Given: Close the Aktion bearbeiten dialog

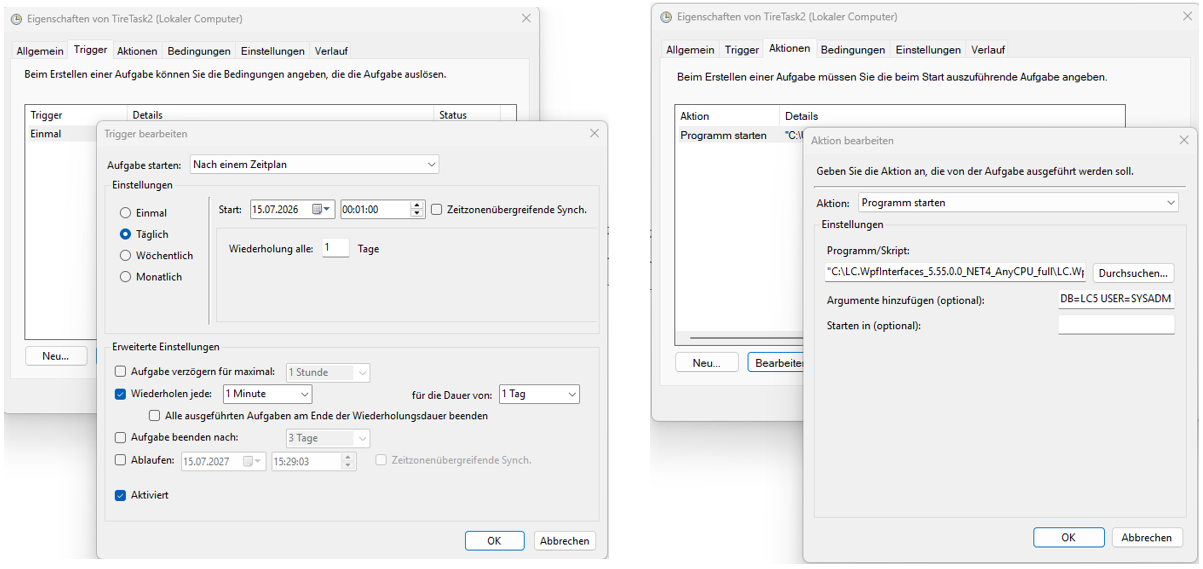Looking at the screenshot, I should tap(1184, 140).
